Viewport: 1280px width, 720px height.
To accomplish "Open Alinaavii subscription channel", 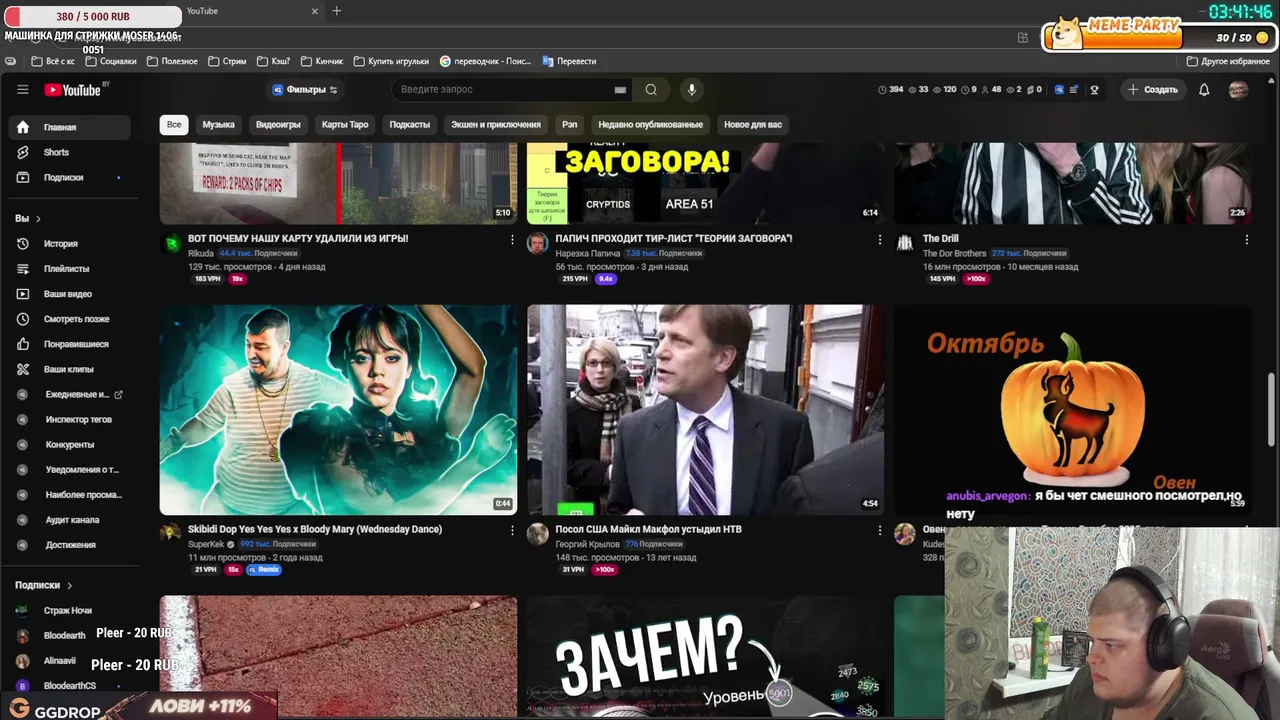I will (60, 661).
